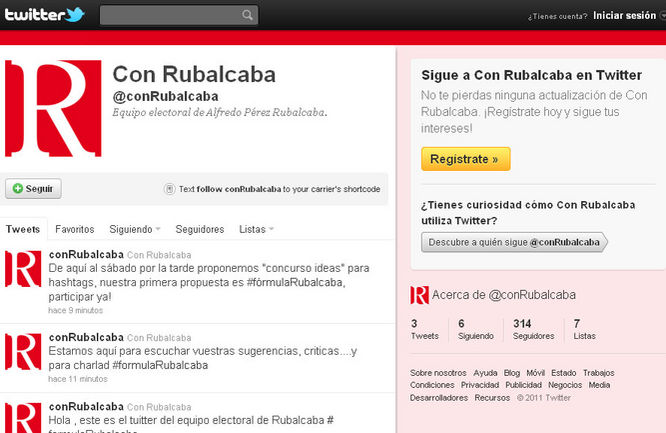
Task: Open Negocios footer link
Action: (x=565, y=385)
